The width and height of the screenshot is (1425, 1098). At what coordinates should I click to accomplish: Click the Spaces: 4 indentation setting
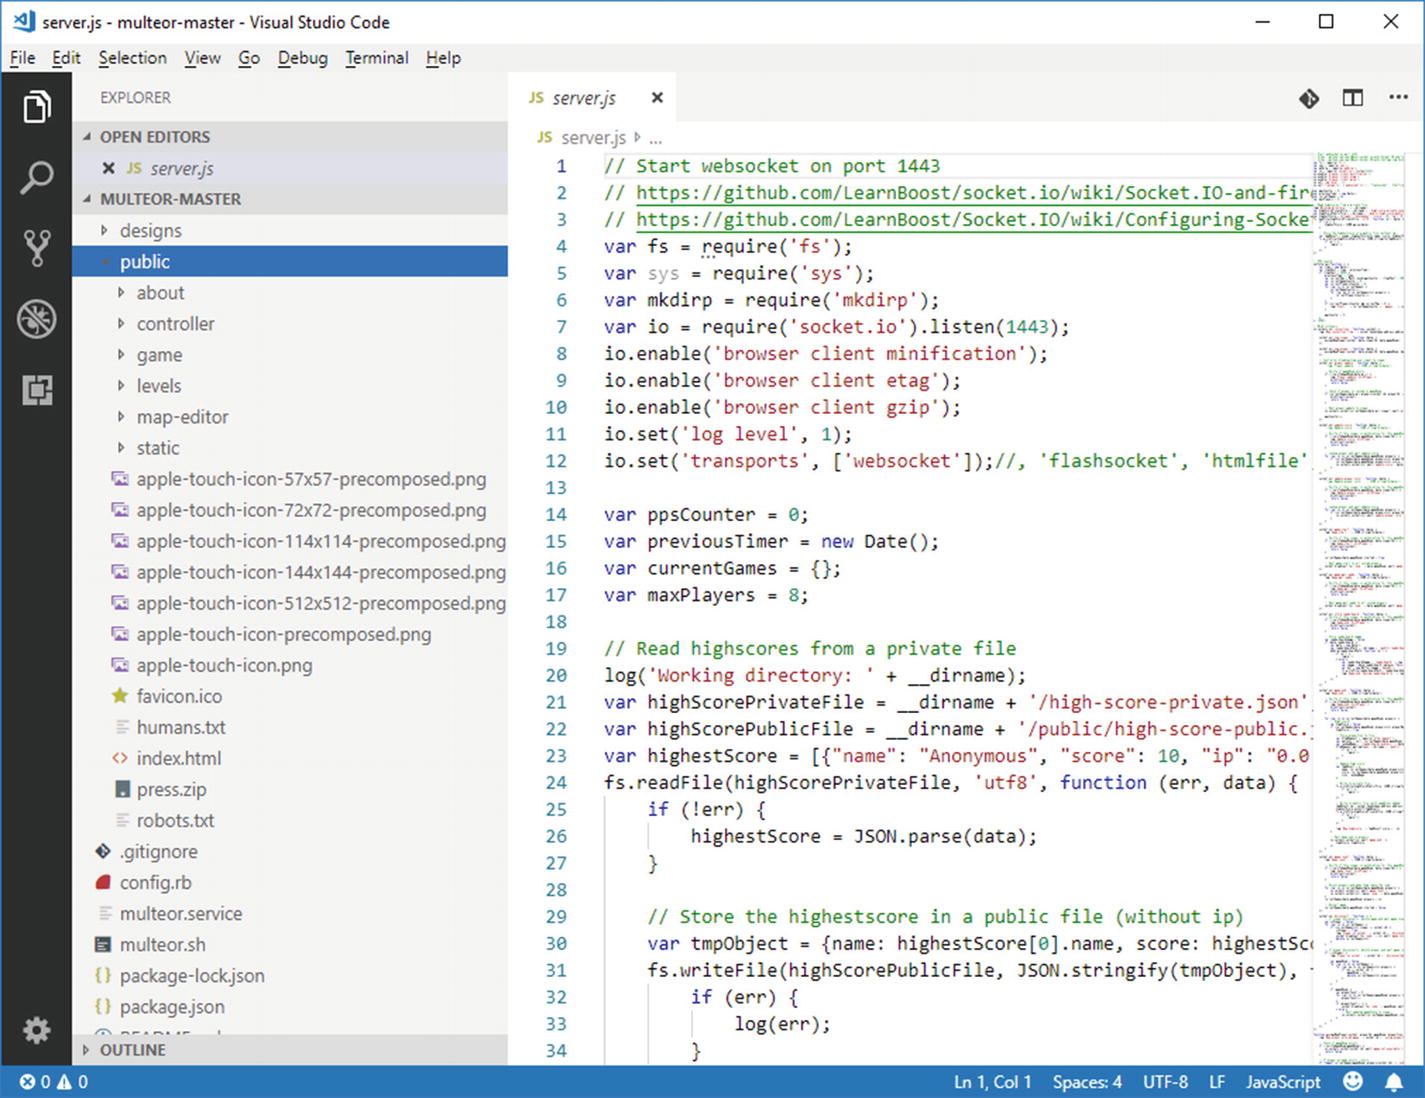point(1087,1082)
